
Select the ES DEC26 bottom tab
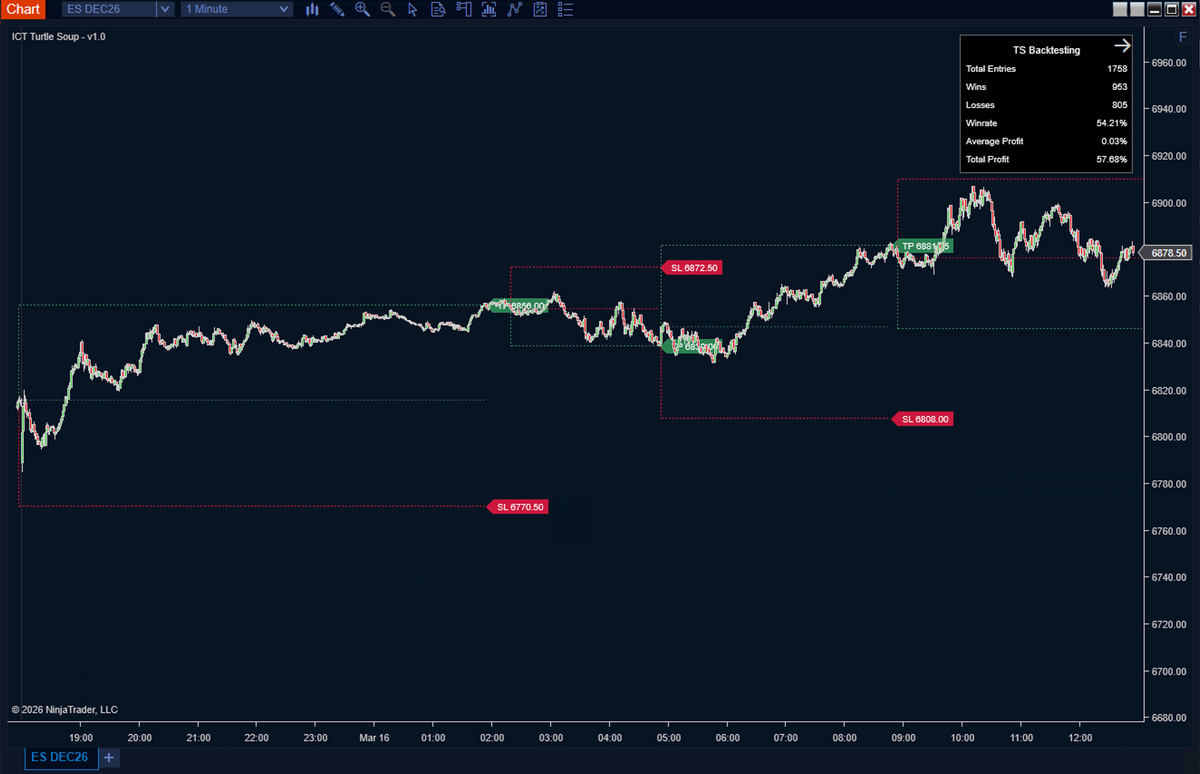coord(60,758)
